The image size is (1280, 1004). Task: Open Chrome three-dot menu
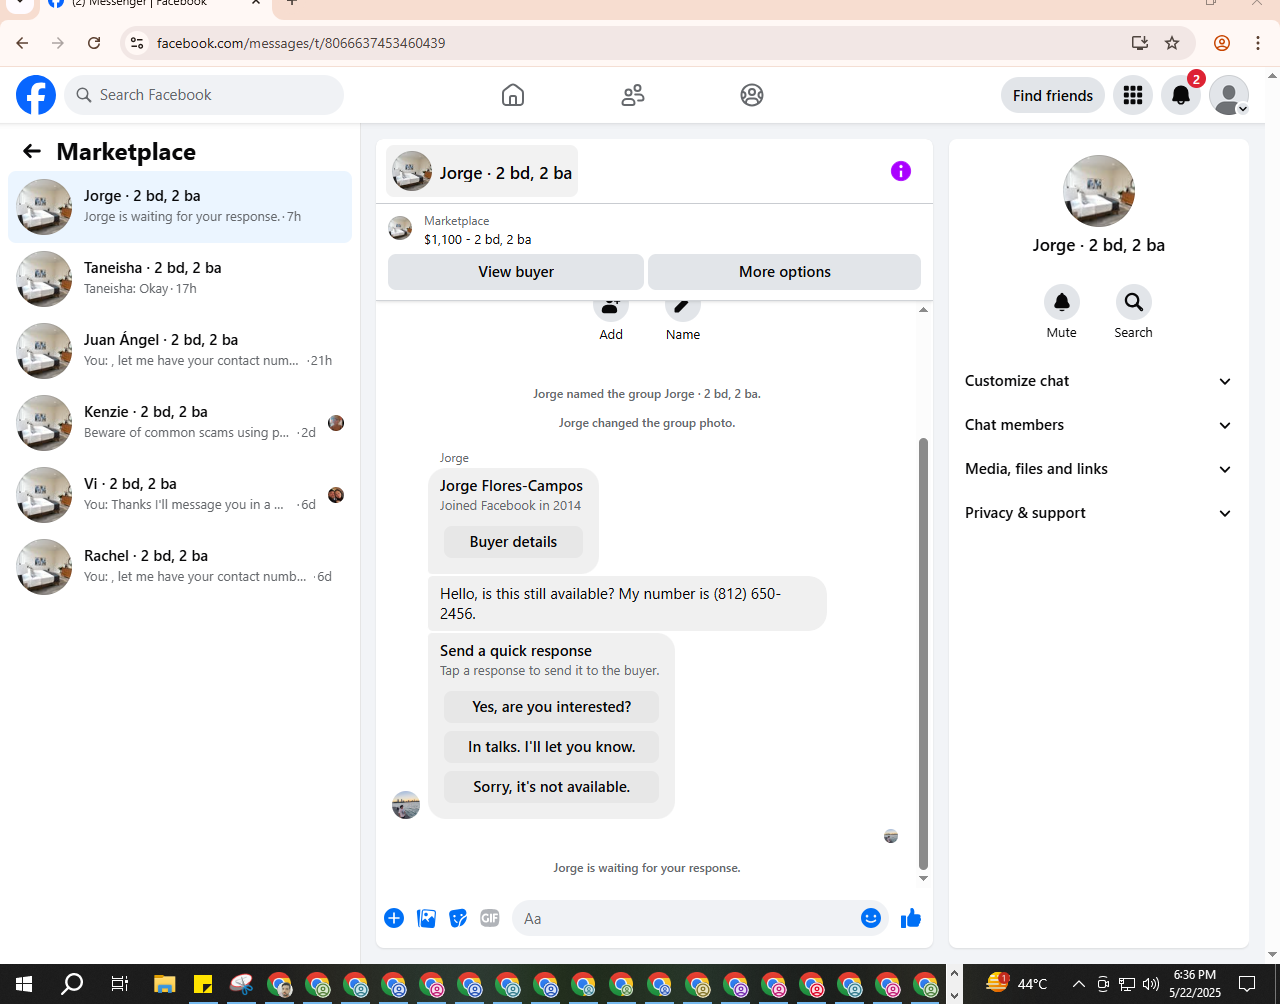pos(1258,43)
